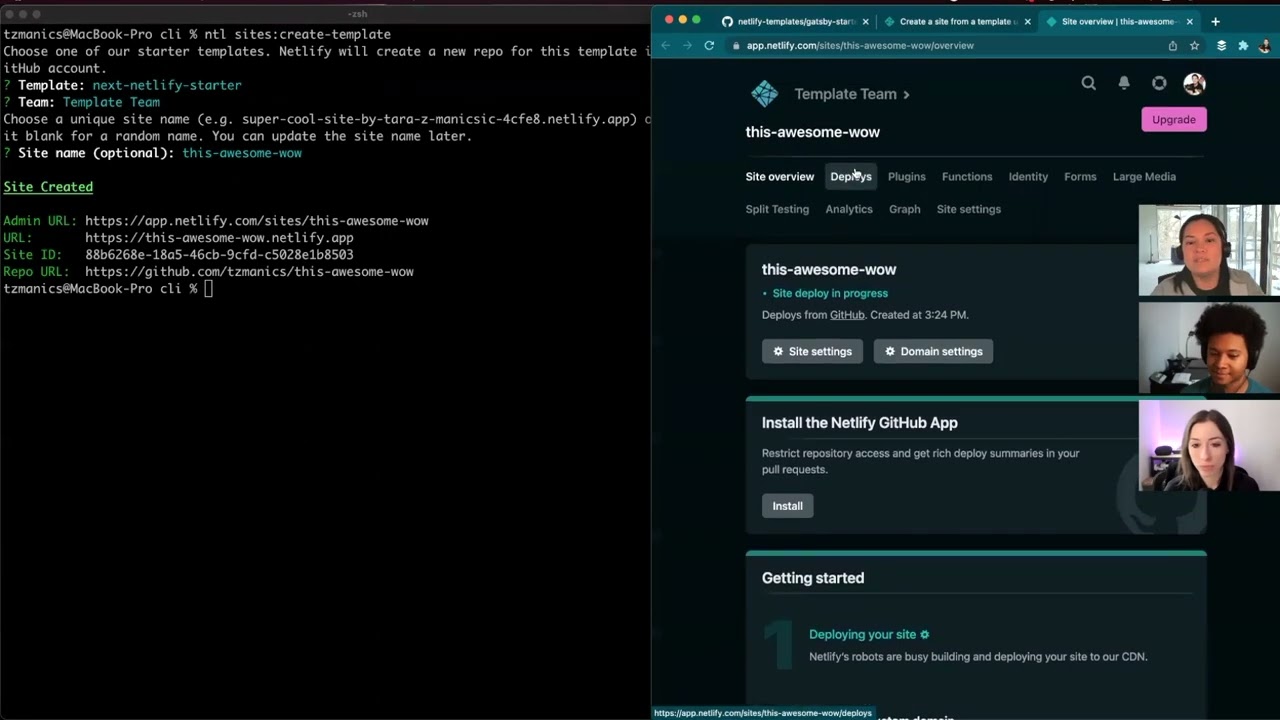Open the Chrome extensions puzzle icon
The width and height of the screenshot is (1280, 720).
tap(1243, 45)
